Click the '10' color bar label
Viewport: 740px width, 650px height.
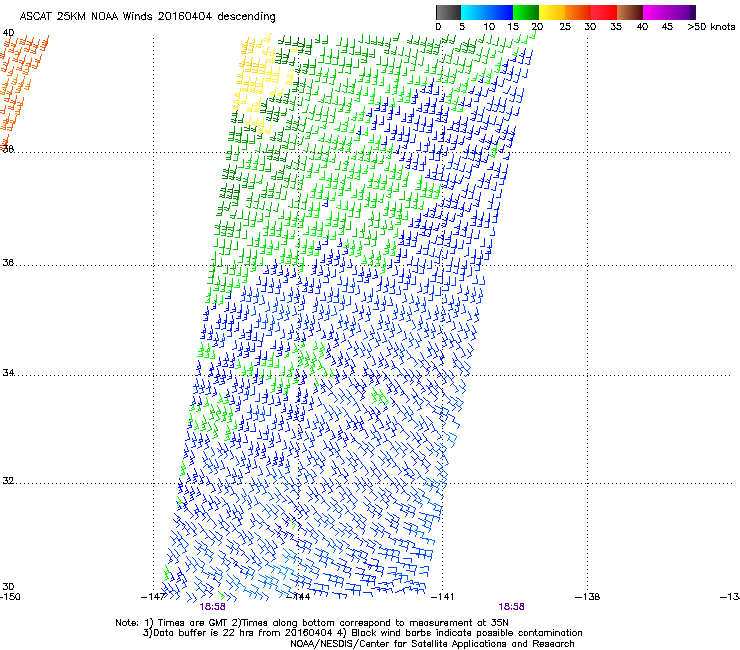click(x=489, y=26)
